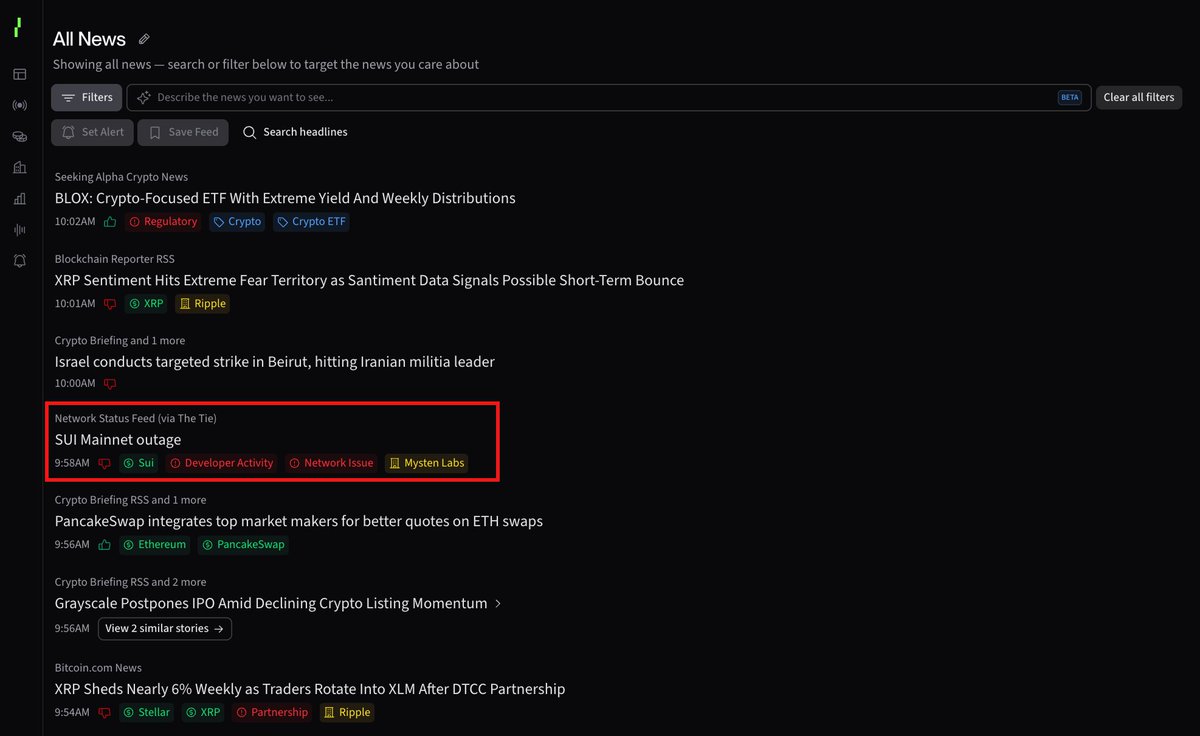1200x736 pixels.
Task: Click the Set Alert button
Action: (x=92, y=132)
